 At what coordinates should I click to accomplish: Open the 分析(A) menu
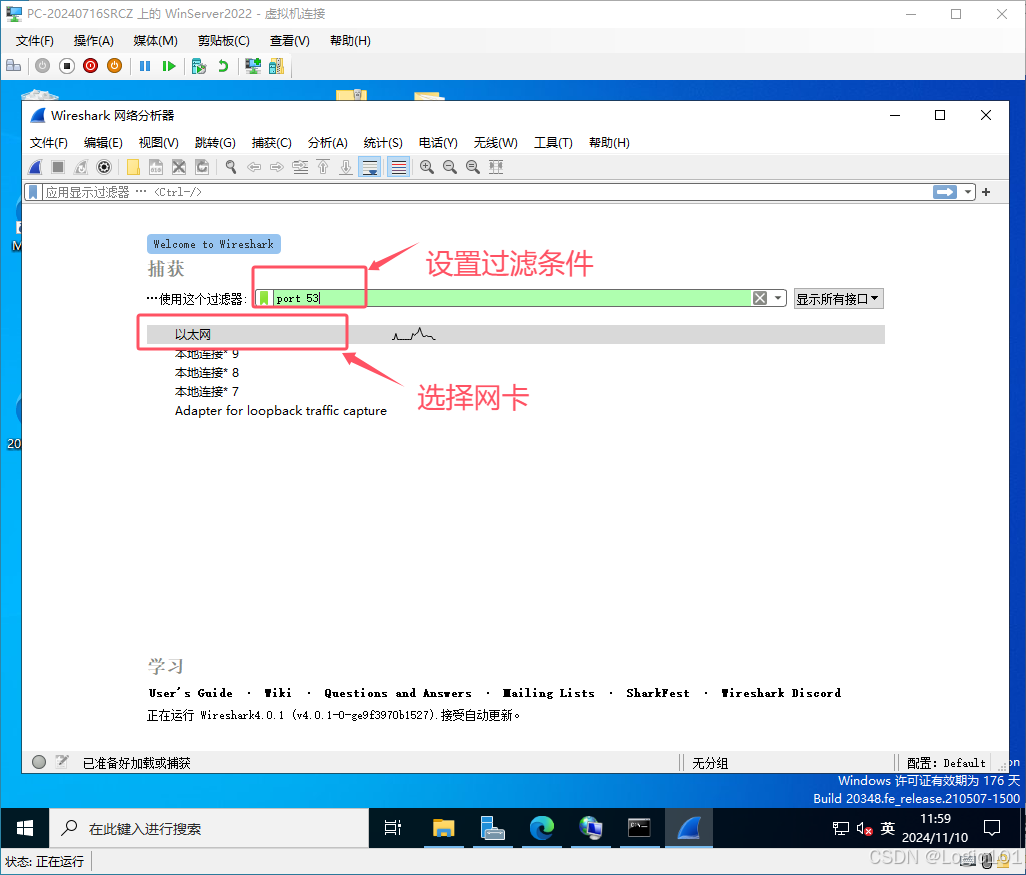pos(328,143)
